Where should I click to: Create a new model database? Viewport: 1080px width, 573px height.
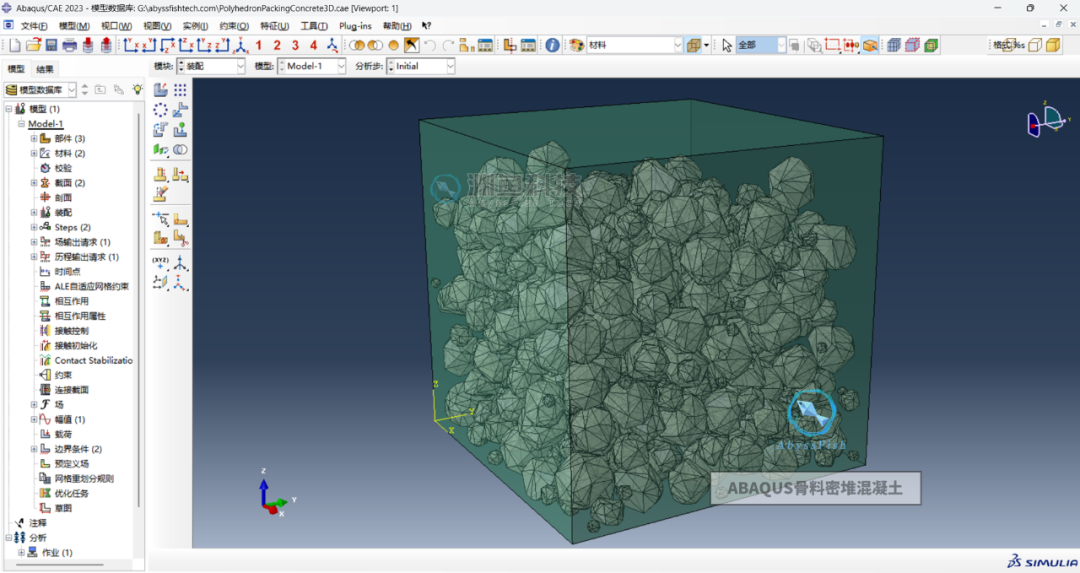click(x=14, y=45)
